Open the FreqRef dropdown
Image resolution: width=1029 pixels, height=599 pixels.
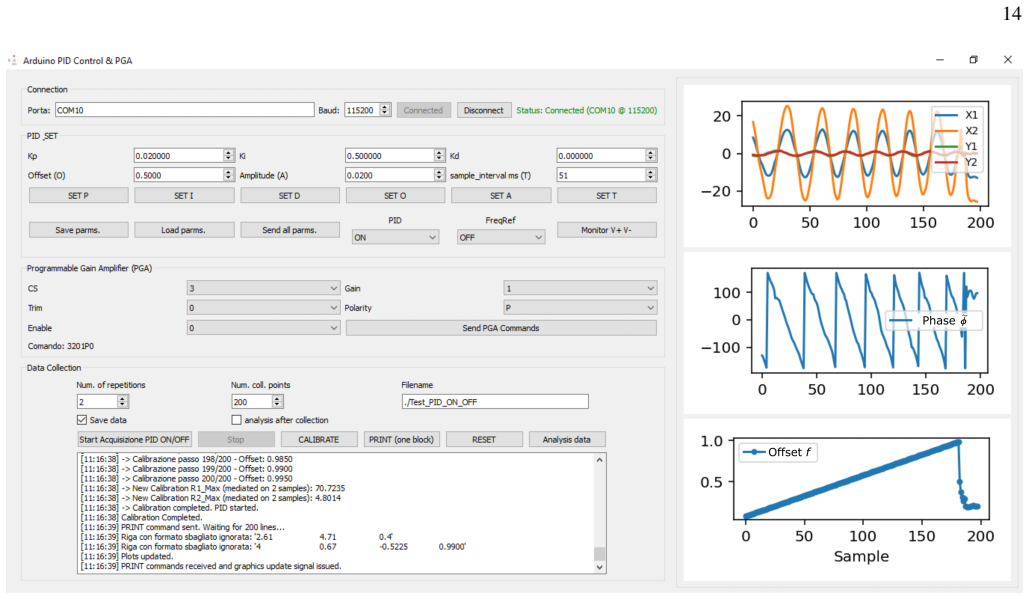click(501, 238)
